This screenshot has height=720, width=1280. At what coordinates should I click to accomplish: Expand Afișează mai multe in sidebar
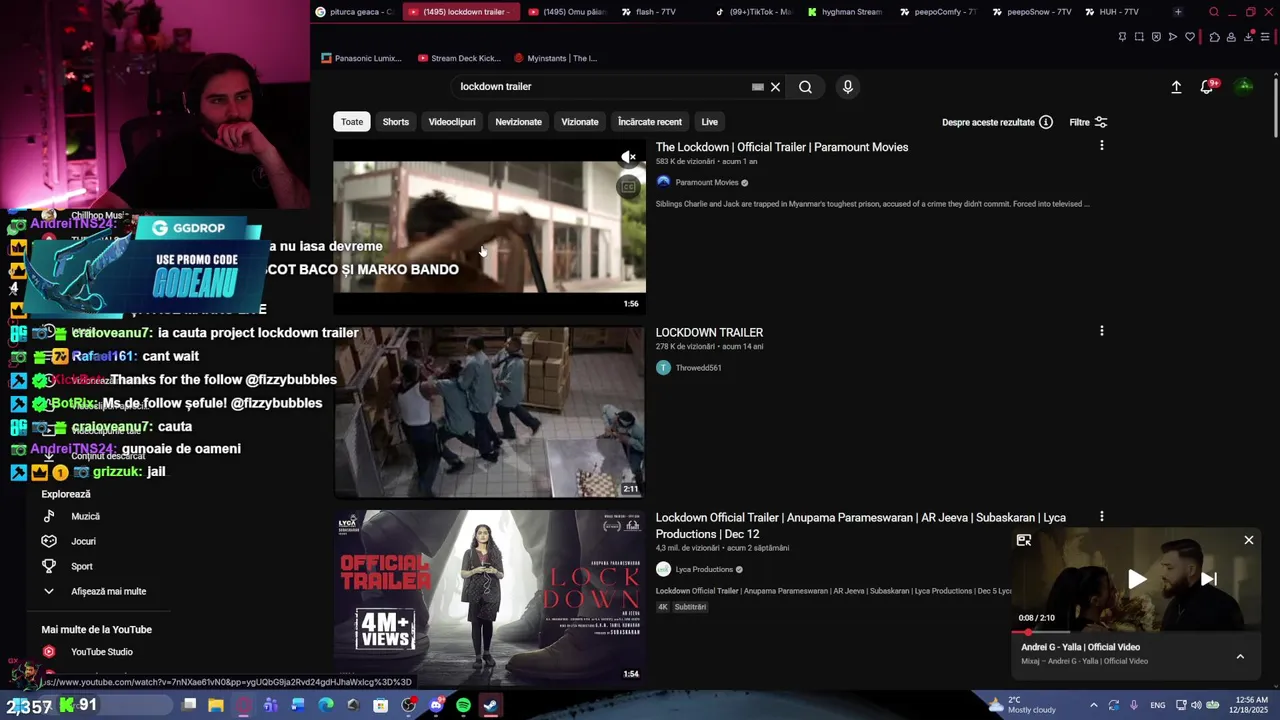(x=108, y=591)
